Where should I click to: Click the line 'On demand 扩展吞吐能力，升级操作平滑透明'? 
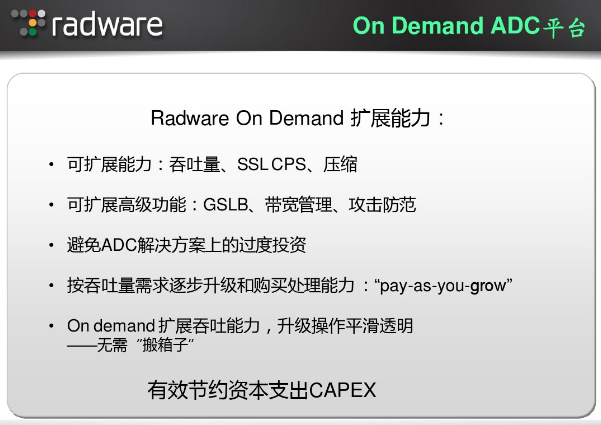pyautogui.click(x=240, y=326)
